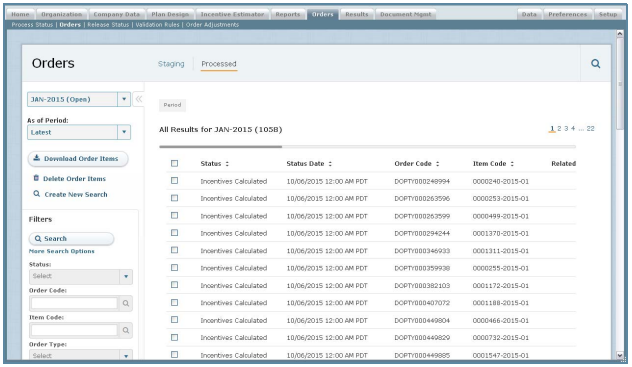Sort by Order Code using its sort arrows
Image resolution: width=632 pixels, height=367 pixels.
tap(437, 164)
